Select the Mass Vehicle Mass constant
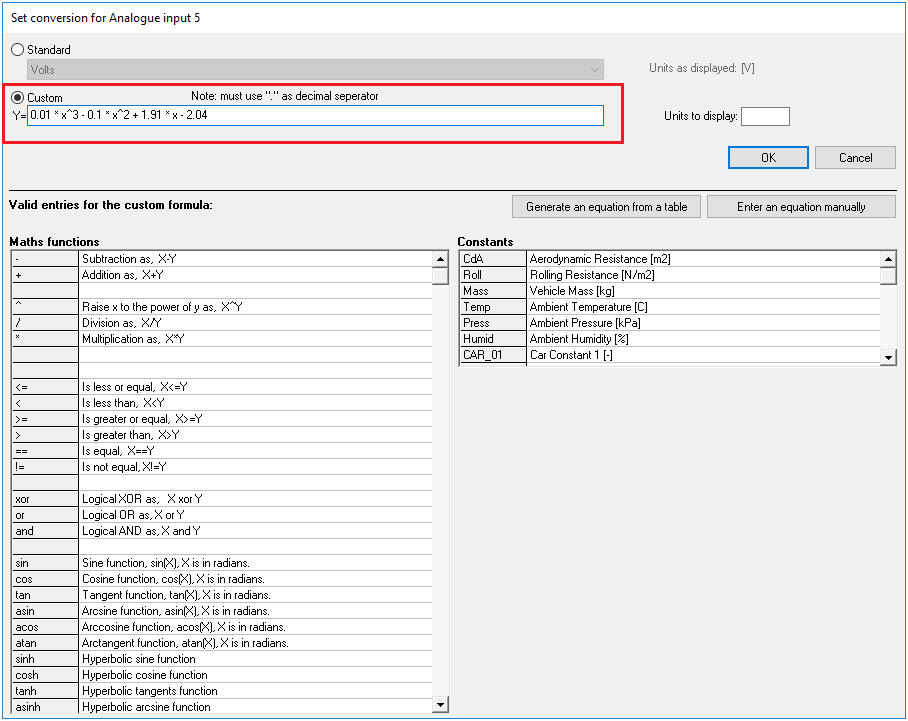 click(x=668, y=291)
